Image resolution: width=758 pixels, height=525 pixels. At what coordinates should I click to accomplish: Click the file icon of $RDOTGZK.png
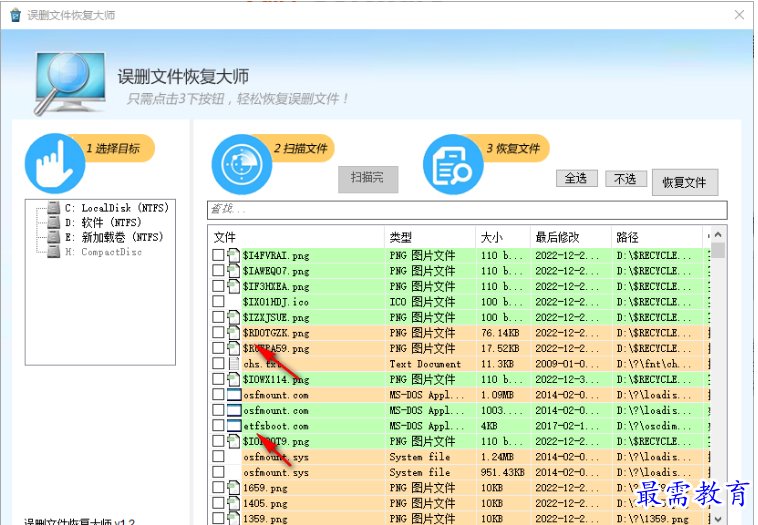[x=234, y=332]
